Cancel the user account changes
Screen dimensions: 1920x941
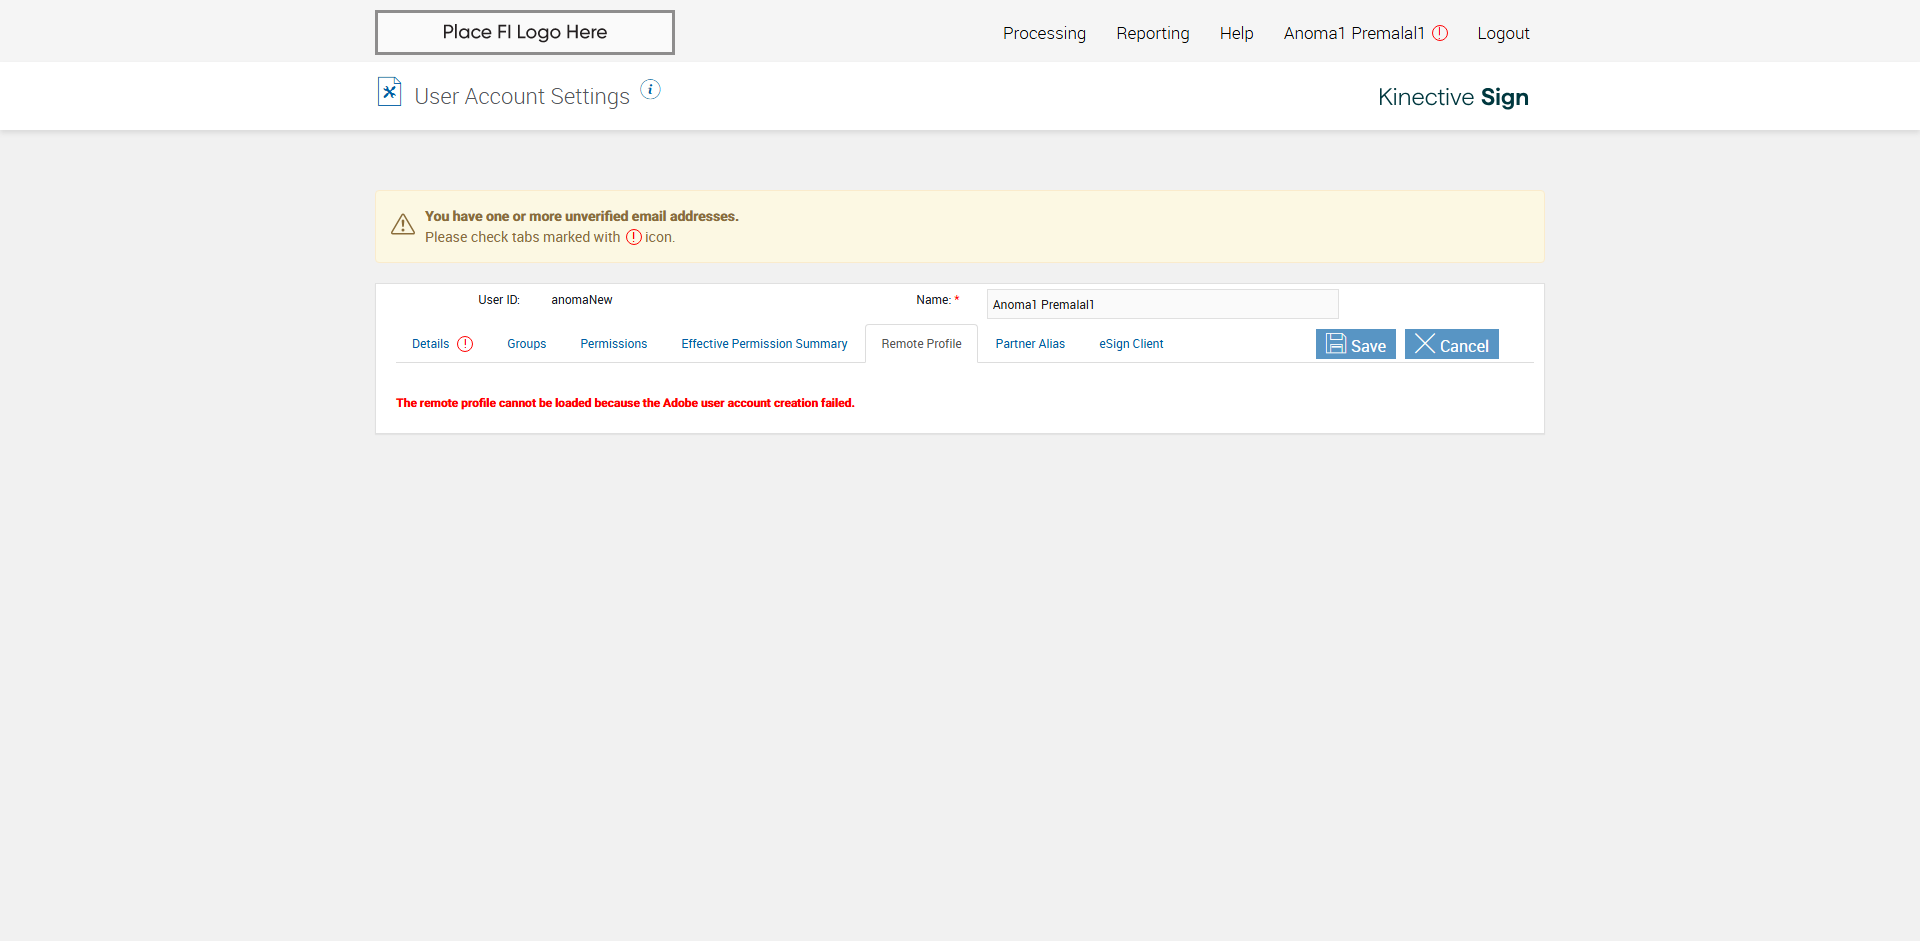[x=1451, y=344]
